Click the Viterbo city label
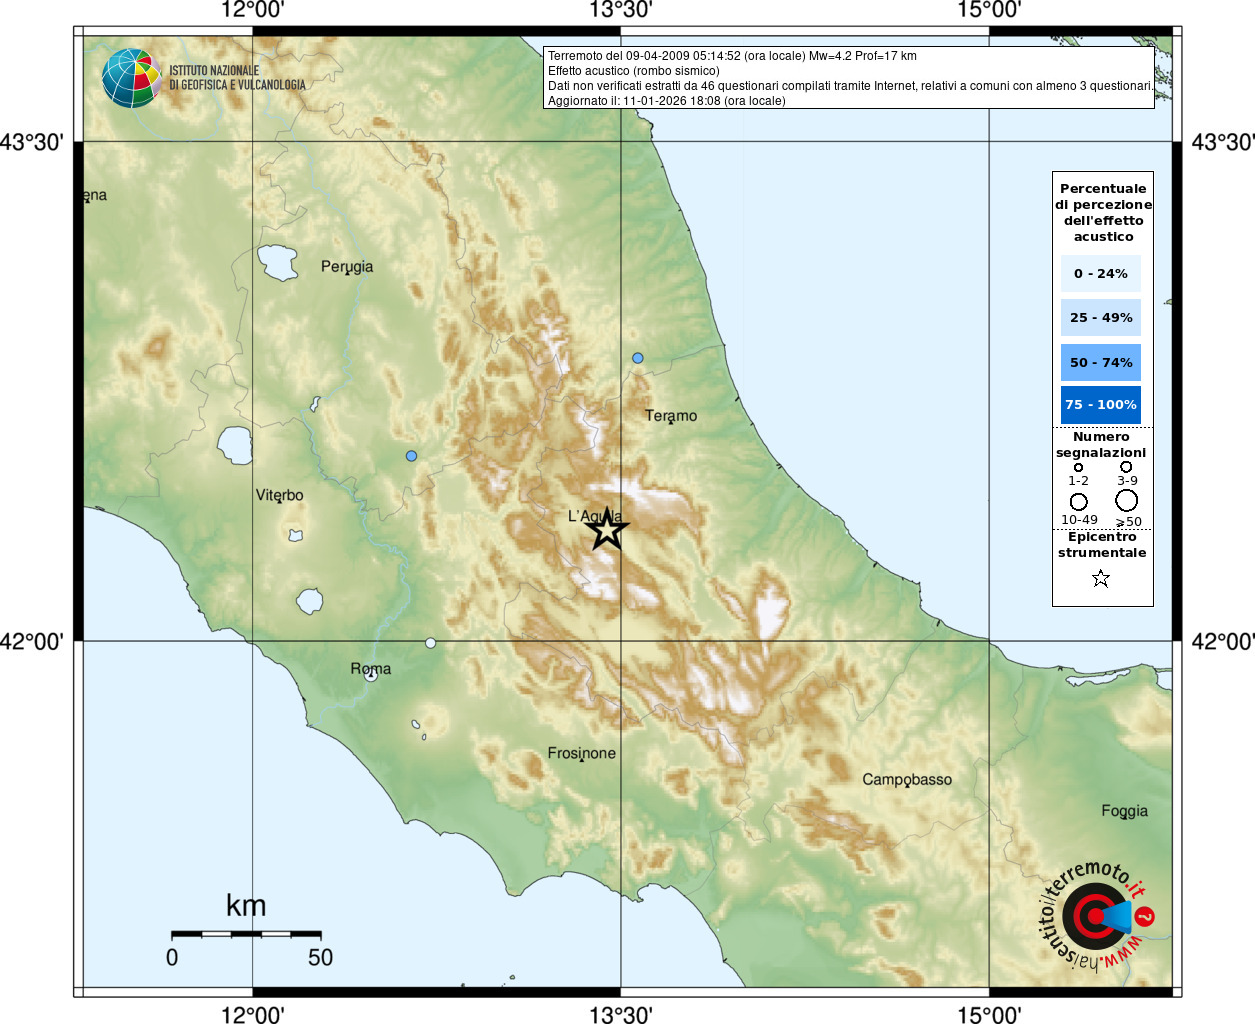This screenshot has width=1255, height=1024. pos(279,495)
